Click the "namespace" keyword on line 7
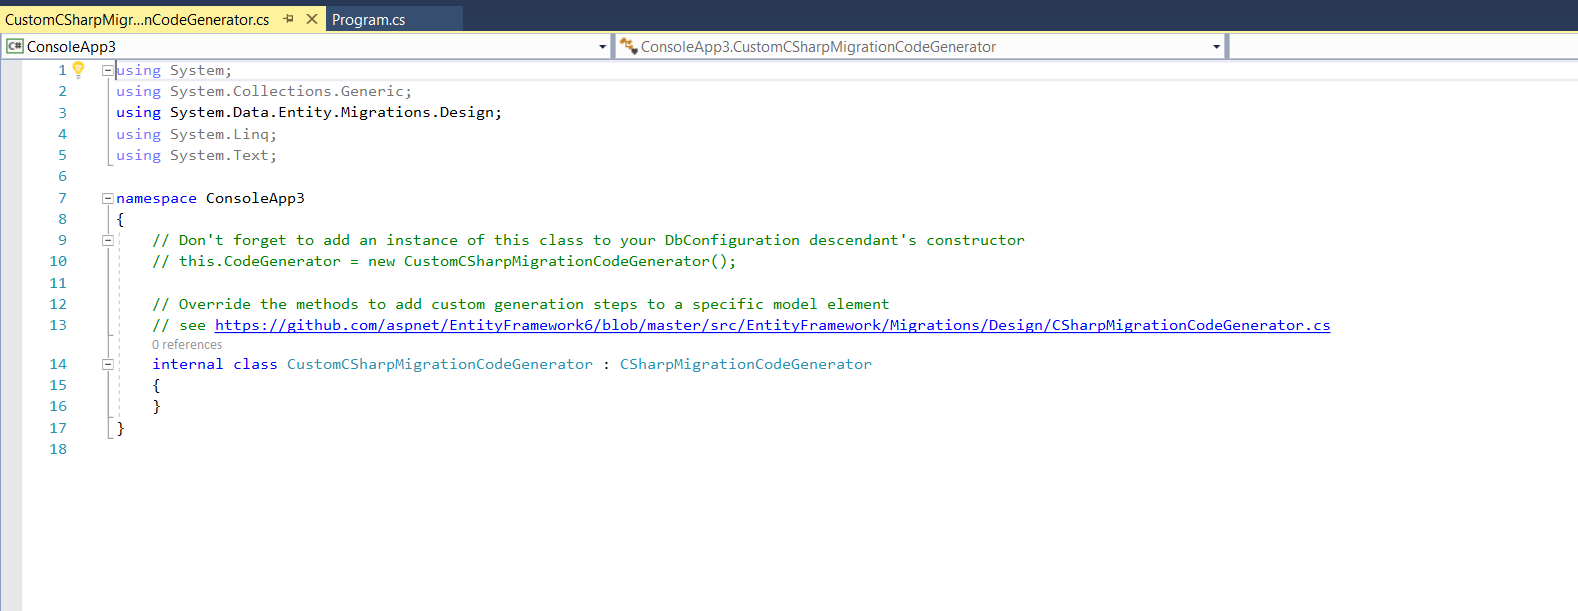Screen dimensions: 1578x611 (x=156, y=198)
